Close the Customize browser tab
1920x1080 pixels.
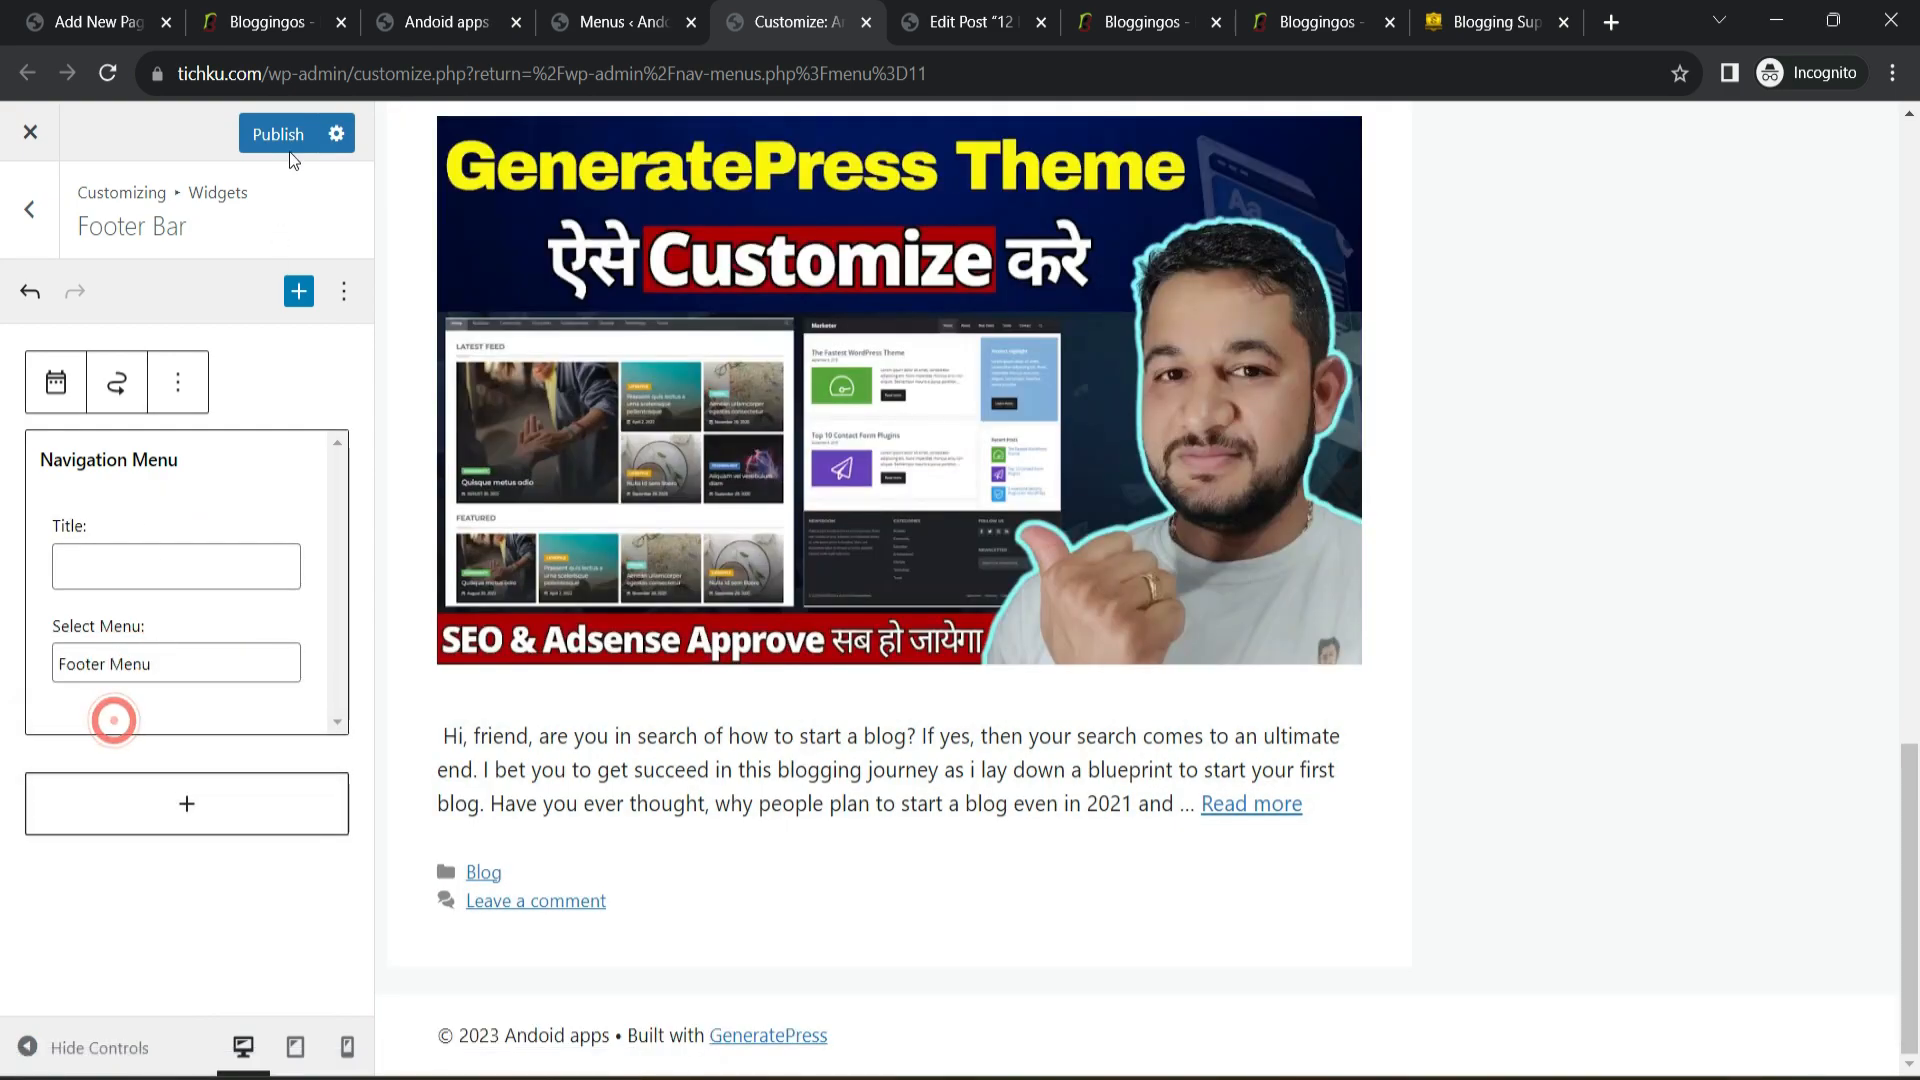[x=866, y=22]
